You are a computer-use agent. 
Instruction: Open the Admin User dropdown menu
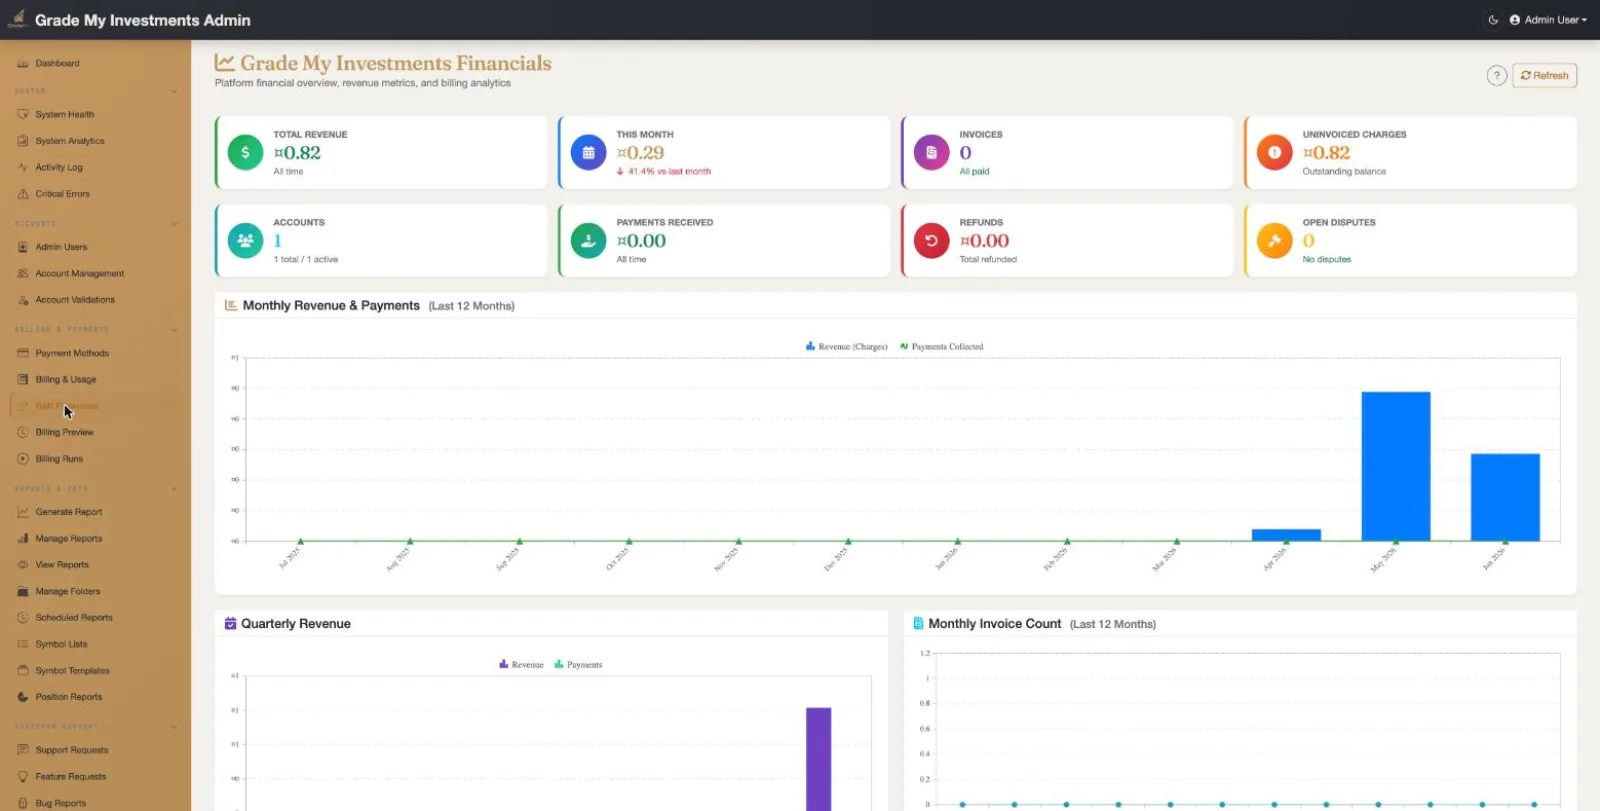point(1548,20)
